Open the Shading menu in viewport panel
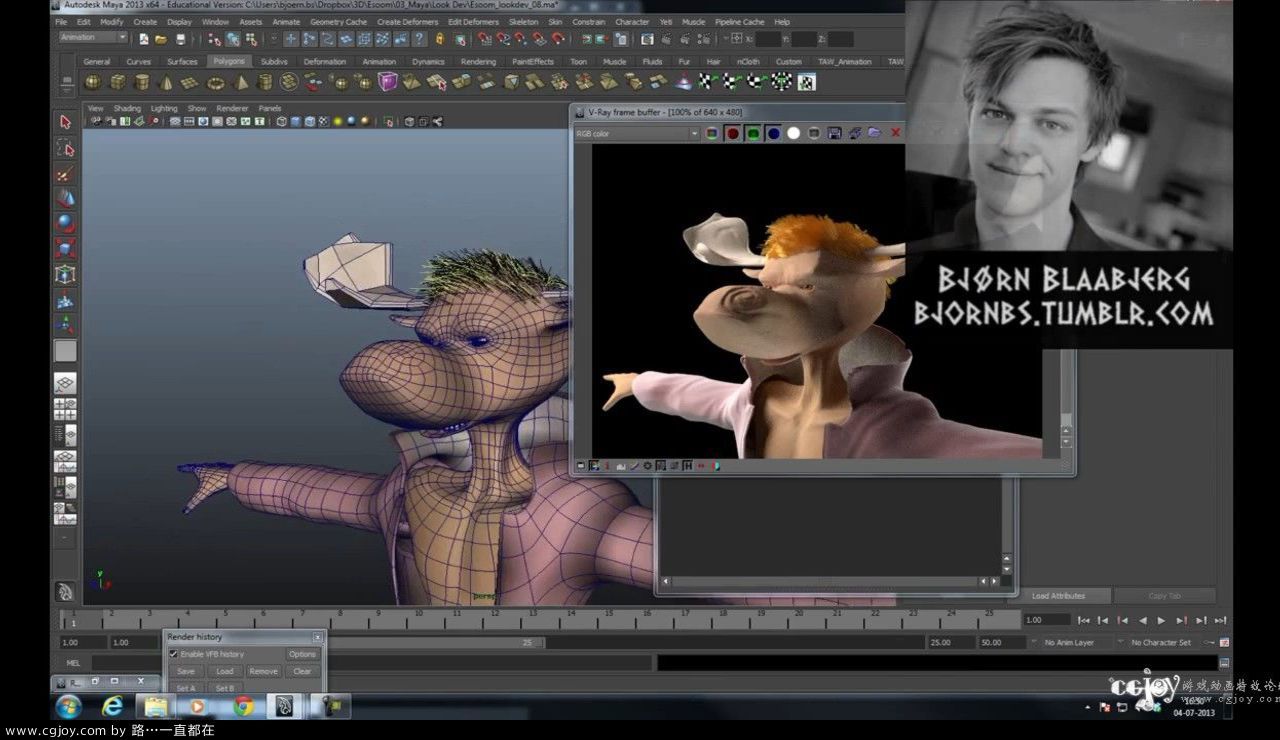The height and width of the screenshot is (740, 1280). point(127,108)
